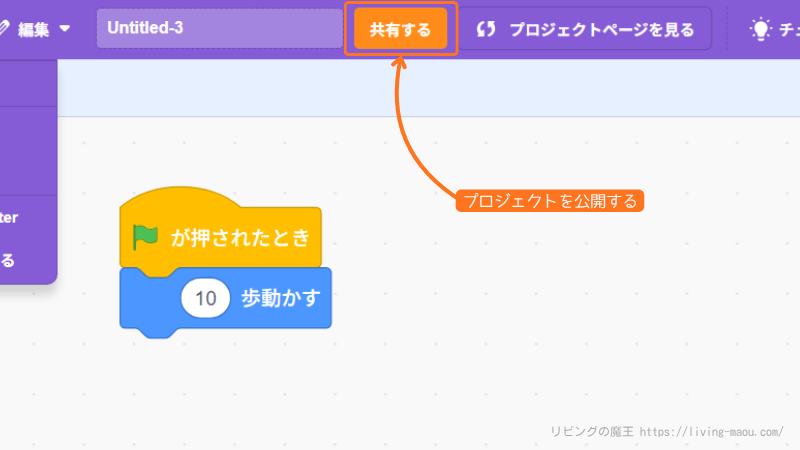800x450 pixels.
Task: Click the lightbulb tutorials icon
Action: [761, 29]
